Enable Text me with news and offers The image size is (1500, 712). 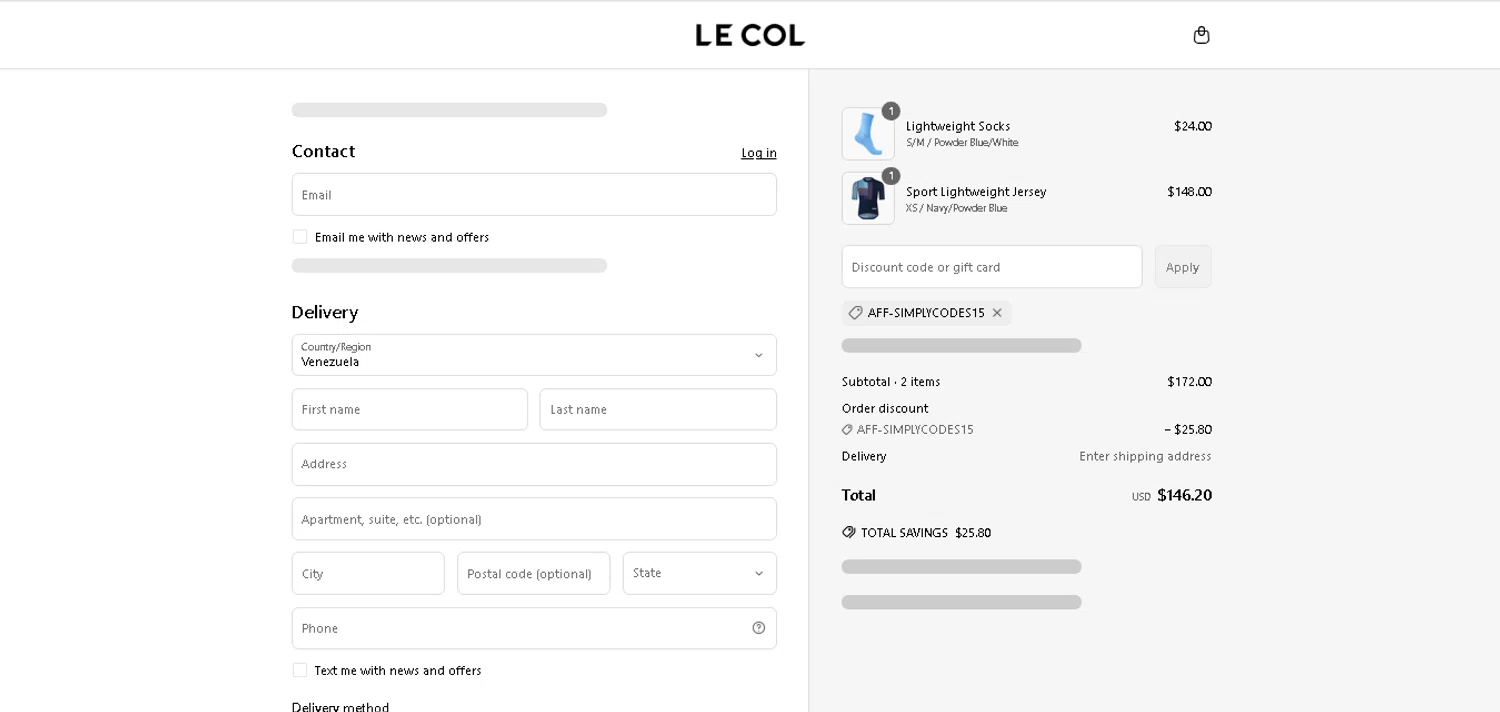click(x=300, y=670)
